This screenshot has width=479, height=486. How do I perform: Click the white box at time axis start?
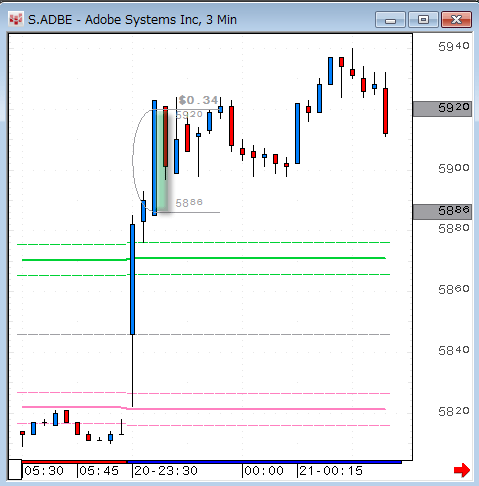pos(15,469)
